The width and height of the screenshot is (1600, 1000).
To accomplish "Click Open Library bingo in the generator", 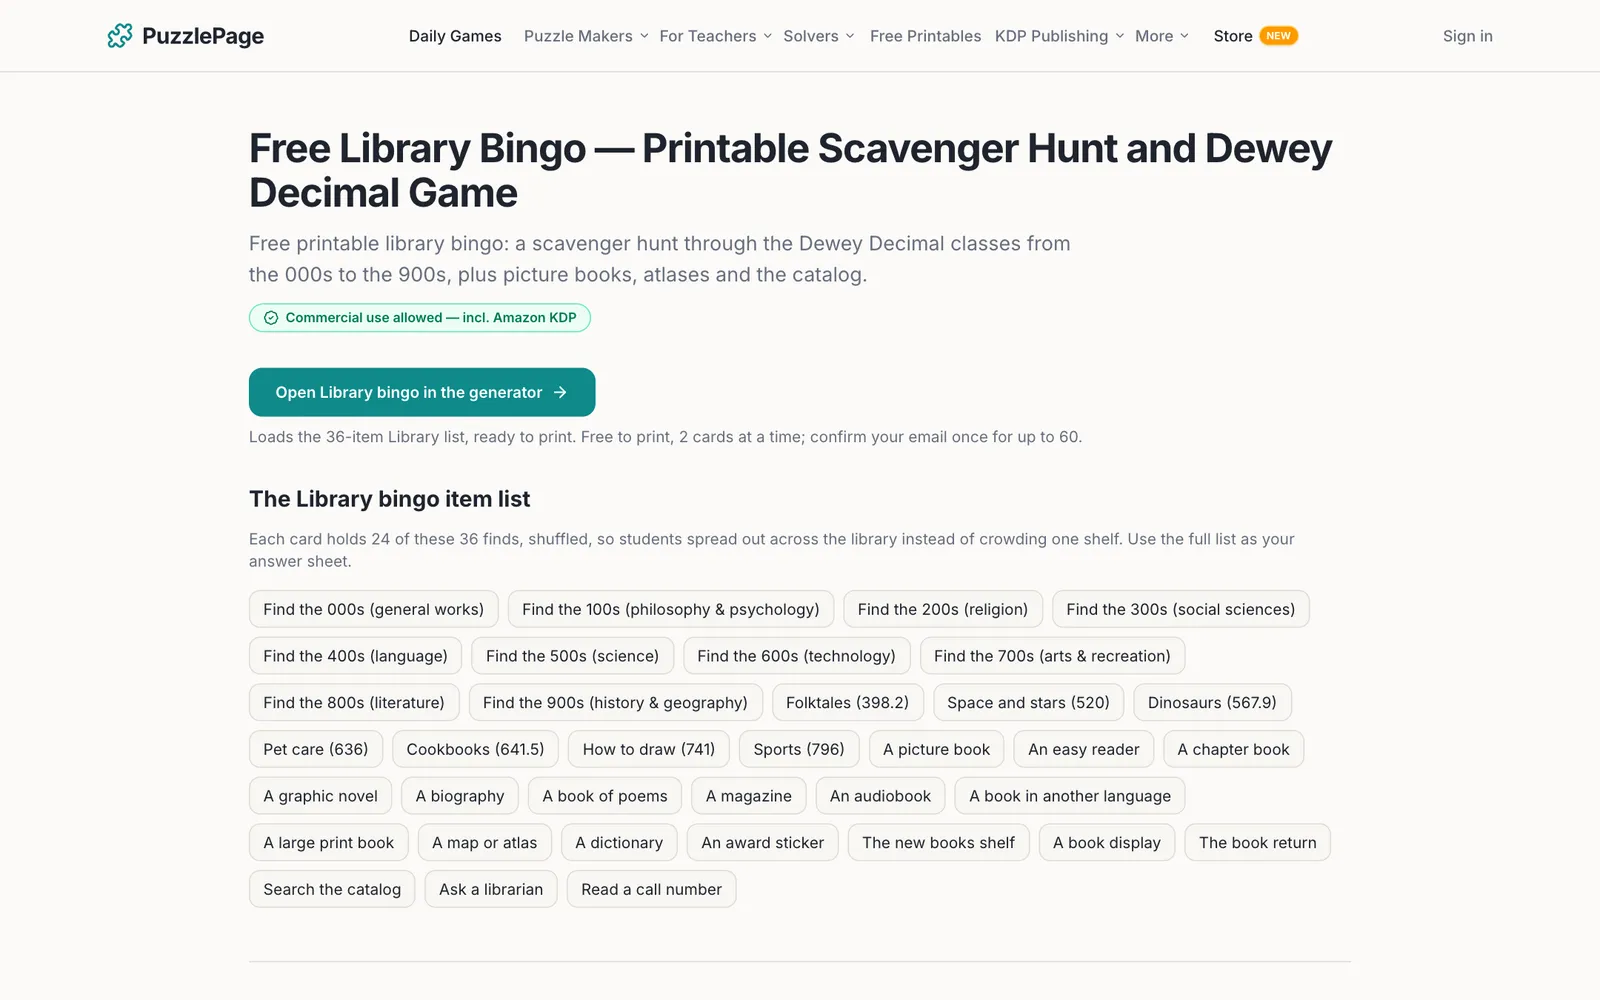I will click(422, 392).
